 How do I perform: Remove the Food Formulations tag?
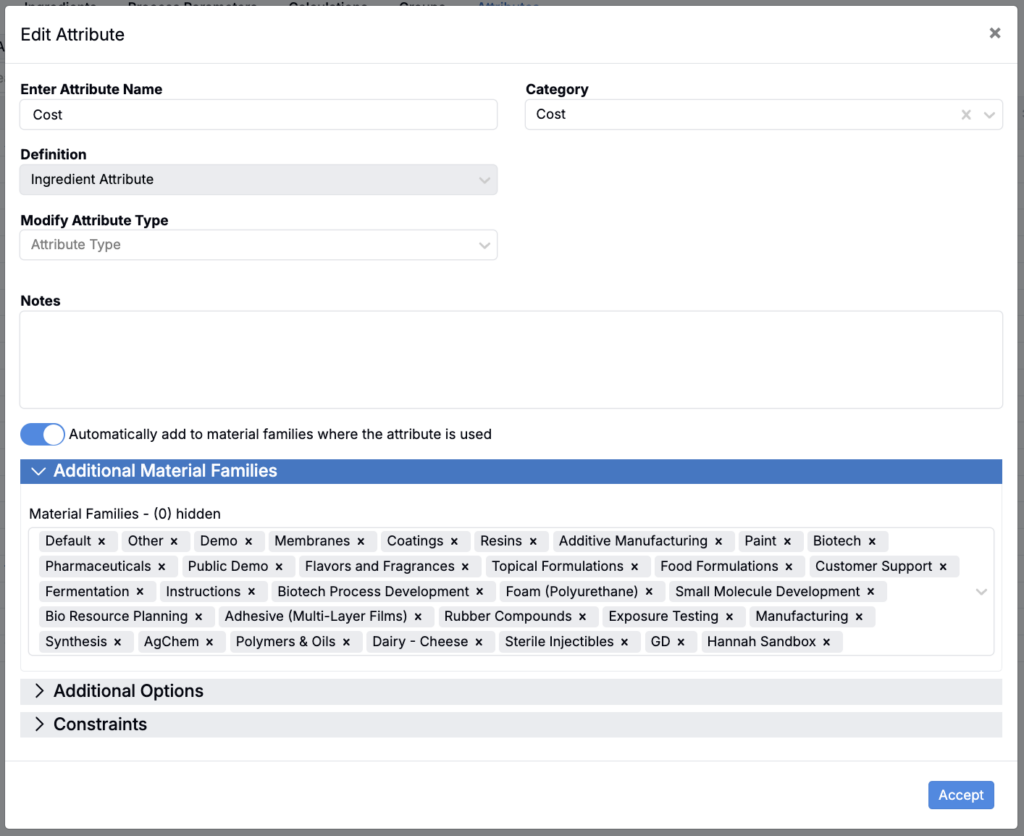point(789,567)
